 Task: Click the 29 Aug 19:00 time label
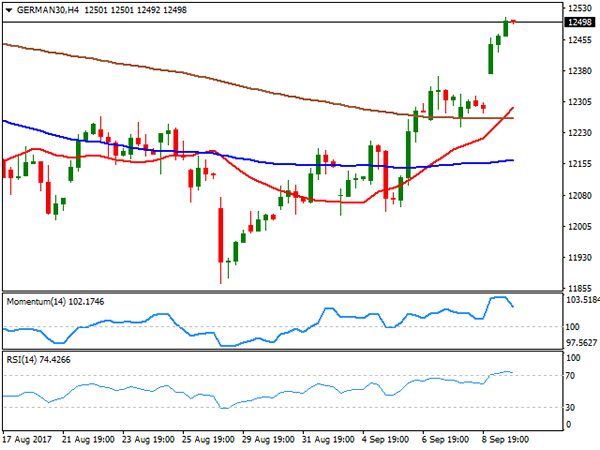[x=268, y=439]
